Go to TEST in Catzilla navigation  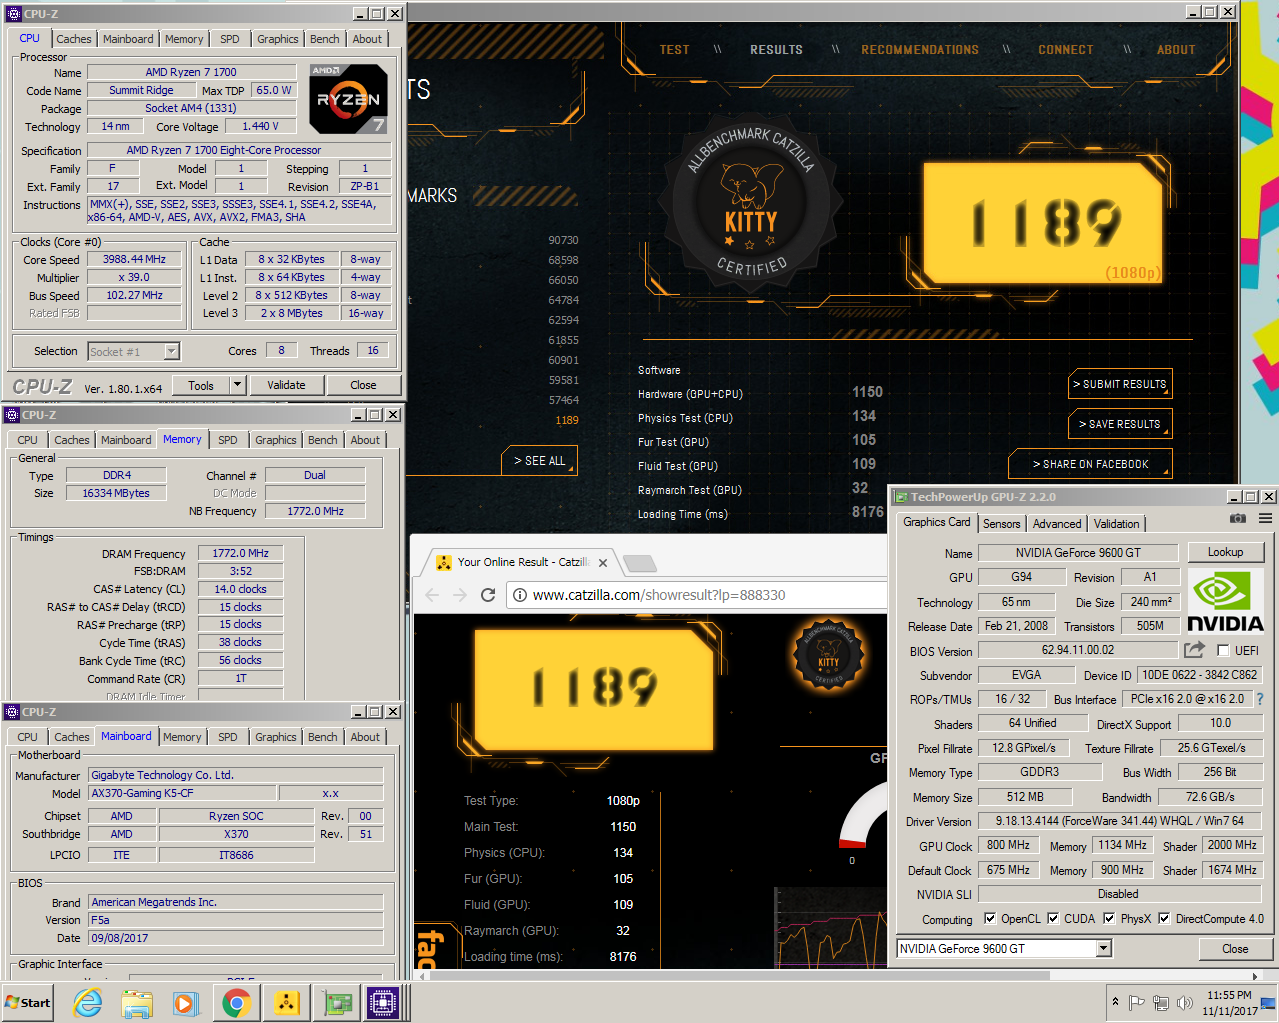674,50
